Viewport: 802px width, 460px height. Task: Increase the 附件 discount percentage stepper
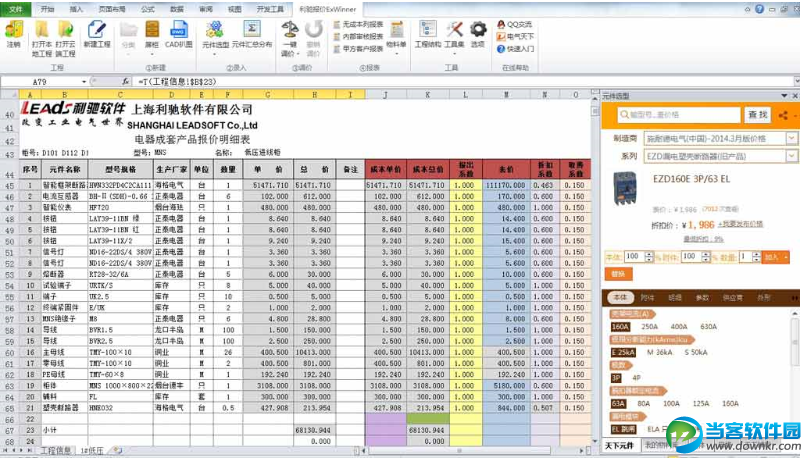point(706,254)
